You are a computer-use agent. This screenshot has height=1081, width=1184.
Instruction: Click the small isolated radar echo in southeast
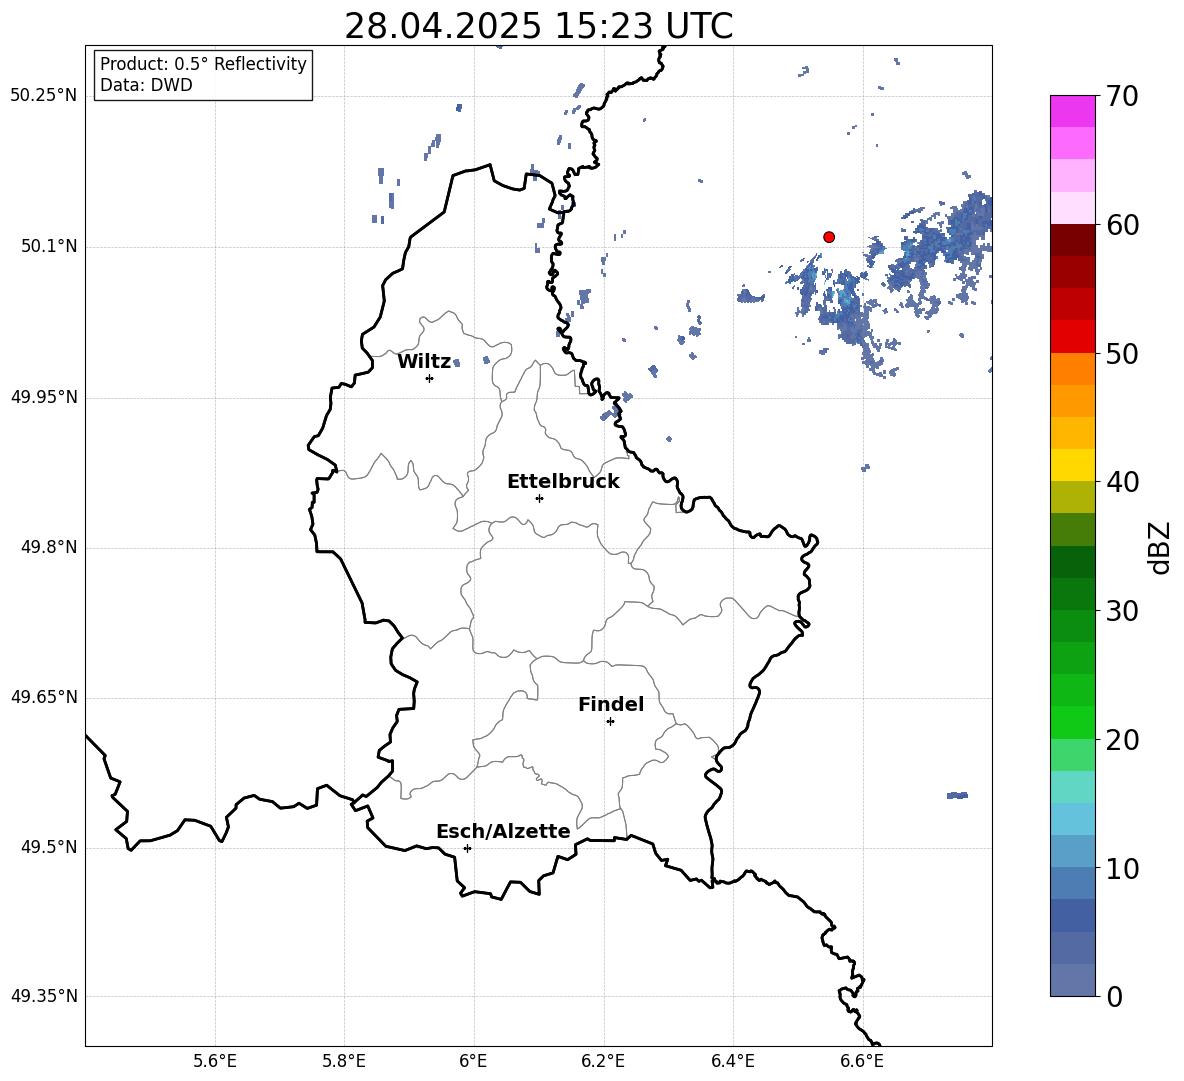coord(957,795)
